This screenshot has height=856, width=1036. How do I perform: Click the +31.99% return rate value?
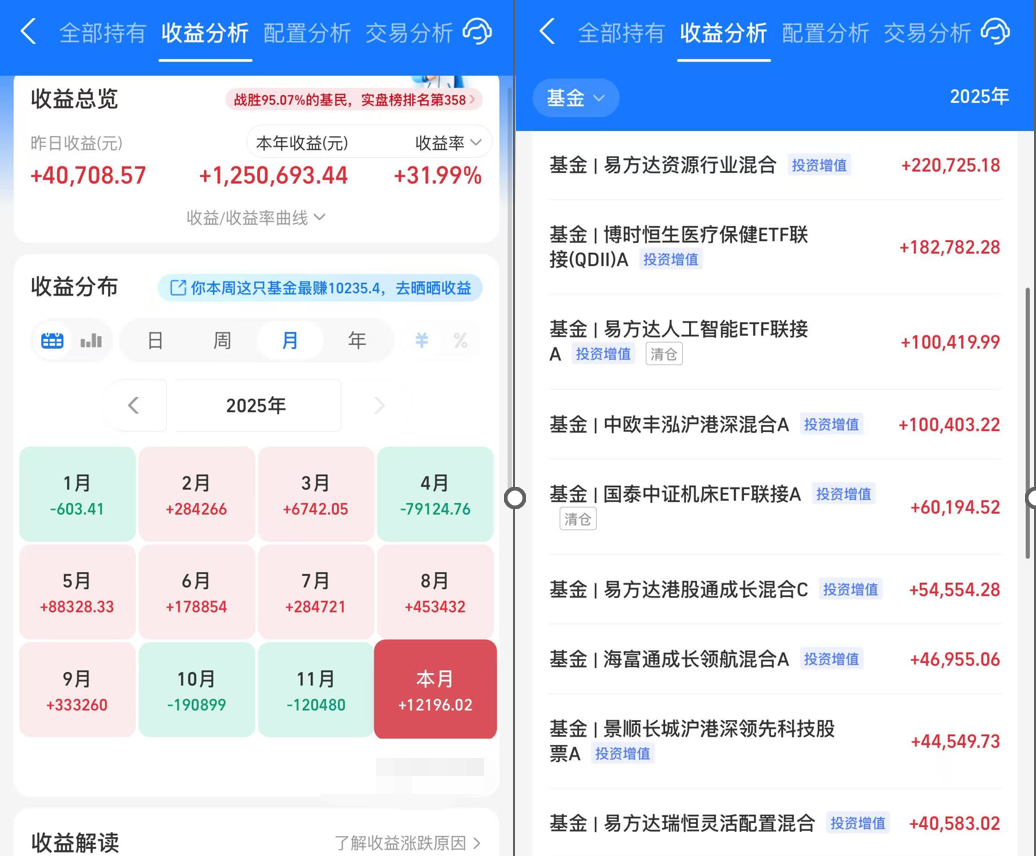tap(437, 176)
